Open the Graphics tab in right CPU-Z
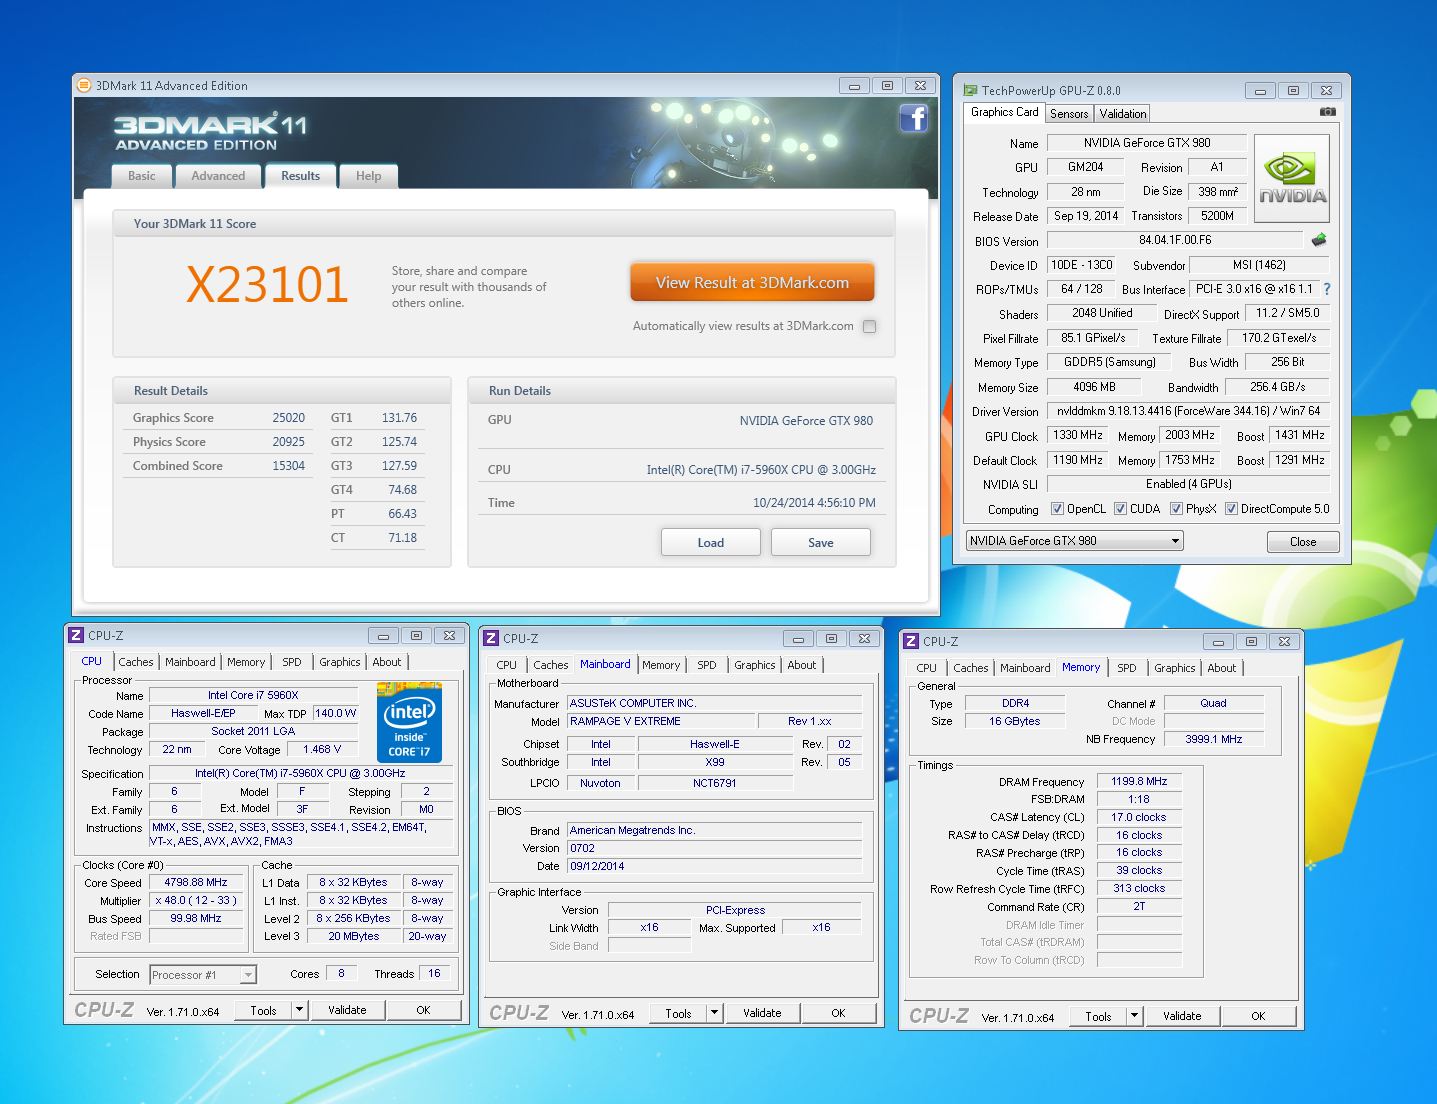 [x=1174, y=668]
